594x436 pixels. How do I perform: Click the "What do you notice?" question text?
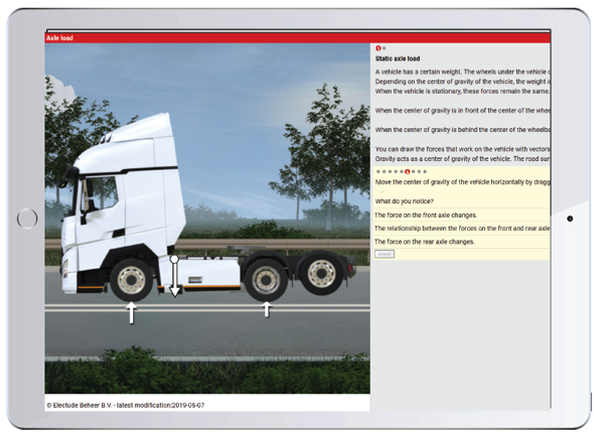(404, 201)
